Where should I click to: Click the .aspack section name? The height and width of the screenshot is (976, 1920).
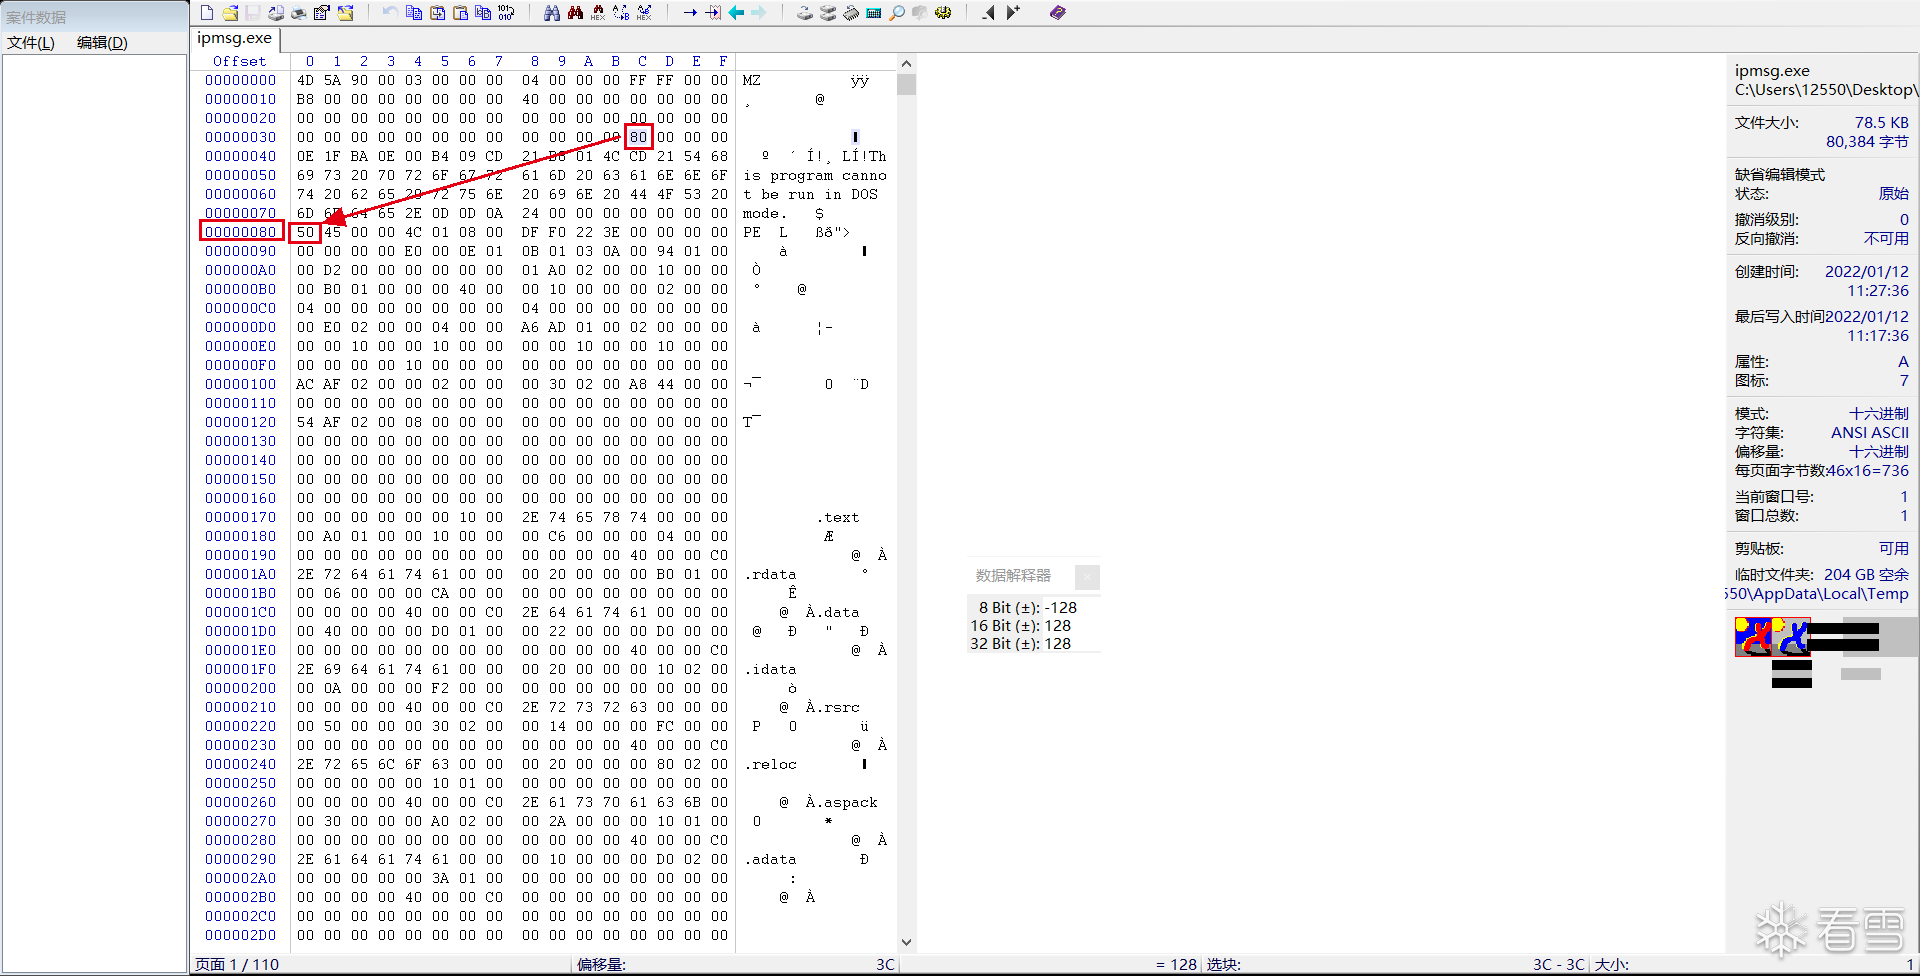tap(847, 802)
